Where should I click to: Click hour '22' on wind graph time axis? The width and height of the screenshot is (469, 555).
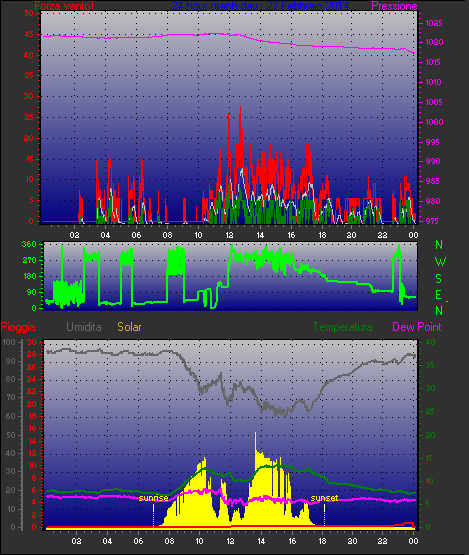coord(383,235)
